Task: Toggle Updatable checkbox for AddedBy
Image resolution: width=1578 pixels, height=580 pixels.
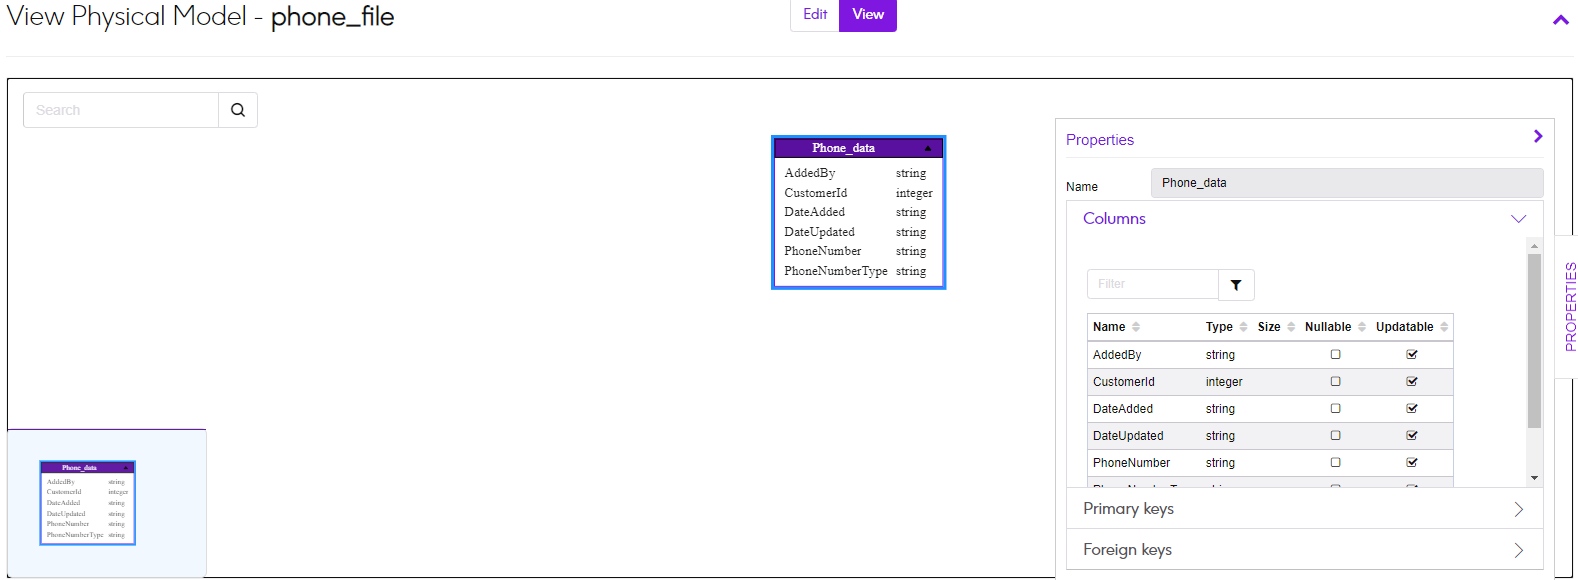Action: 1412,354
